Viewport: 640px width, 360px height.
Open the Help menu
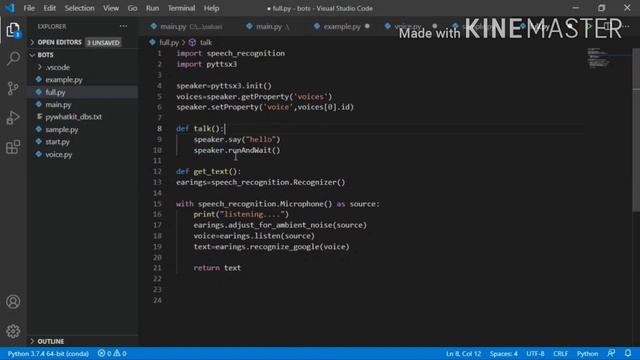211,8
